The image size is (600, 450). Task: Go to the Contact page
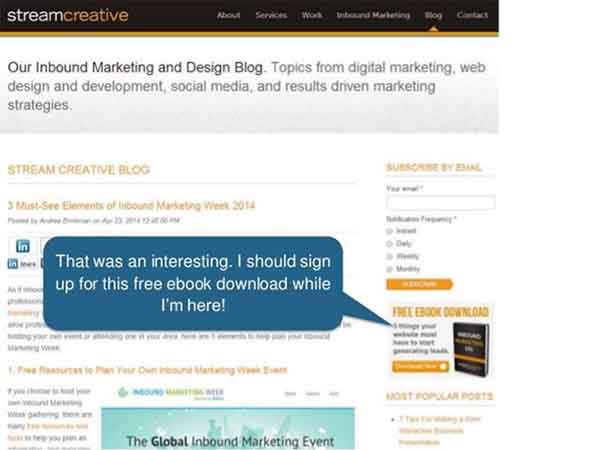(472, 15)
